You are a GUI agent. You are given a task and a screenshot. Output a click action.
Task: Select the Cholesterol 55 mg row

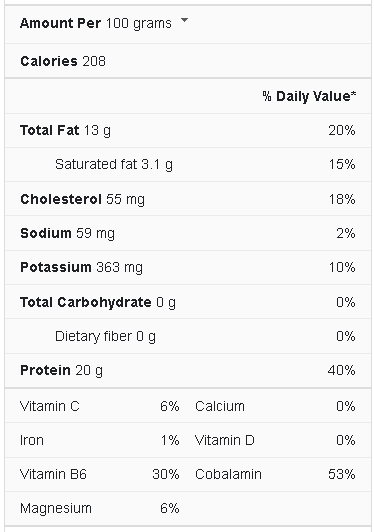[x=188, y=199]
